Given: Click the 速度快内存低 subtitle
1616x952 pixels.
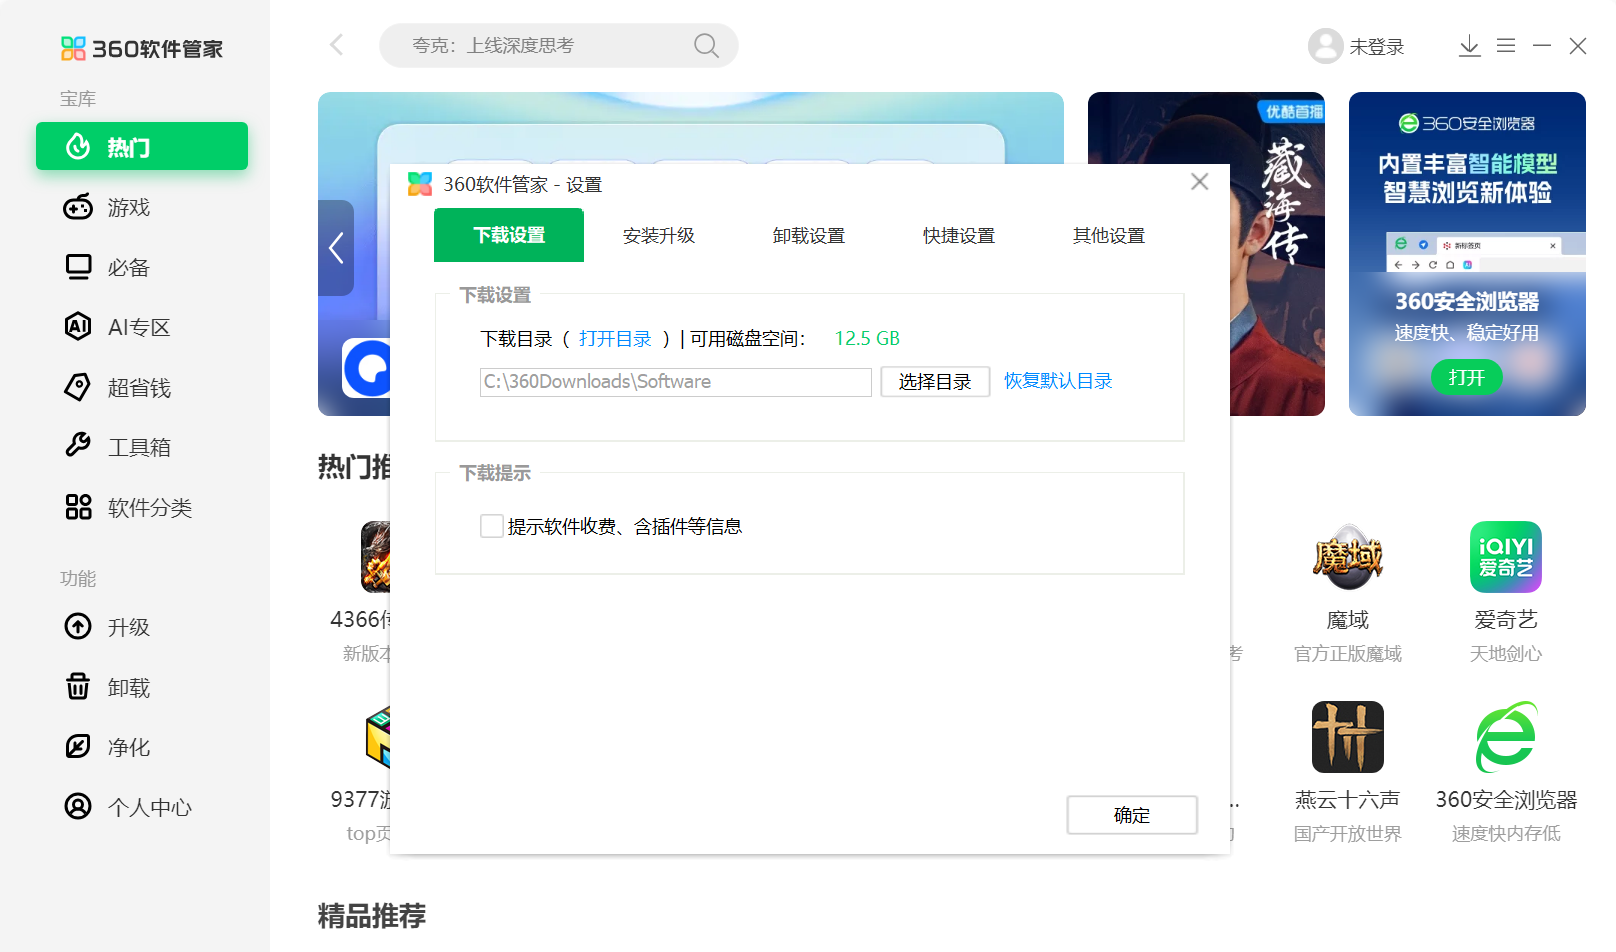Looking at the screenshot, I should coord(1506,834).
